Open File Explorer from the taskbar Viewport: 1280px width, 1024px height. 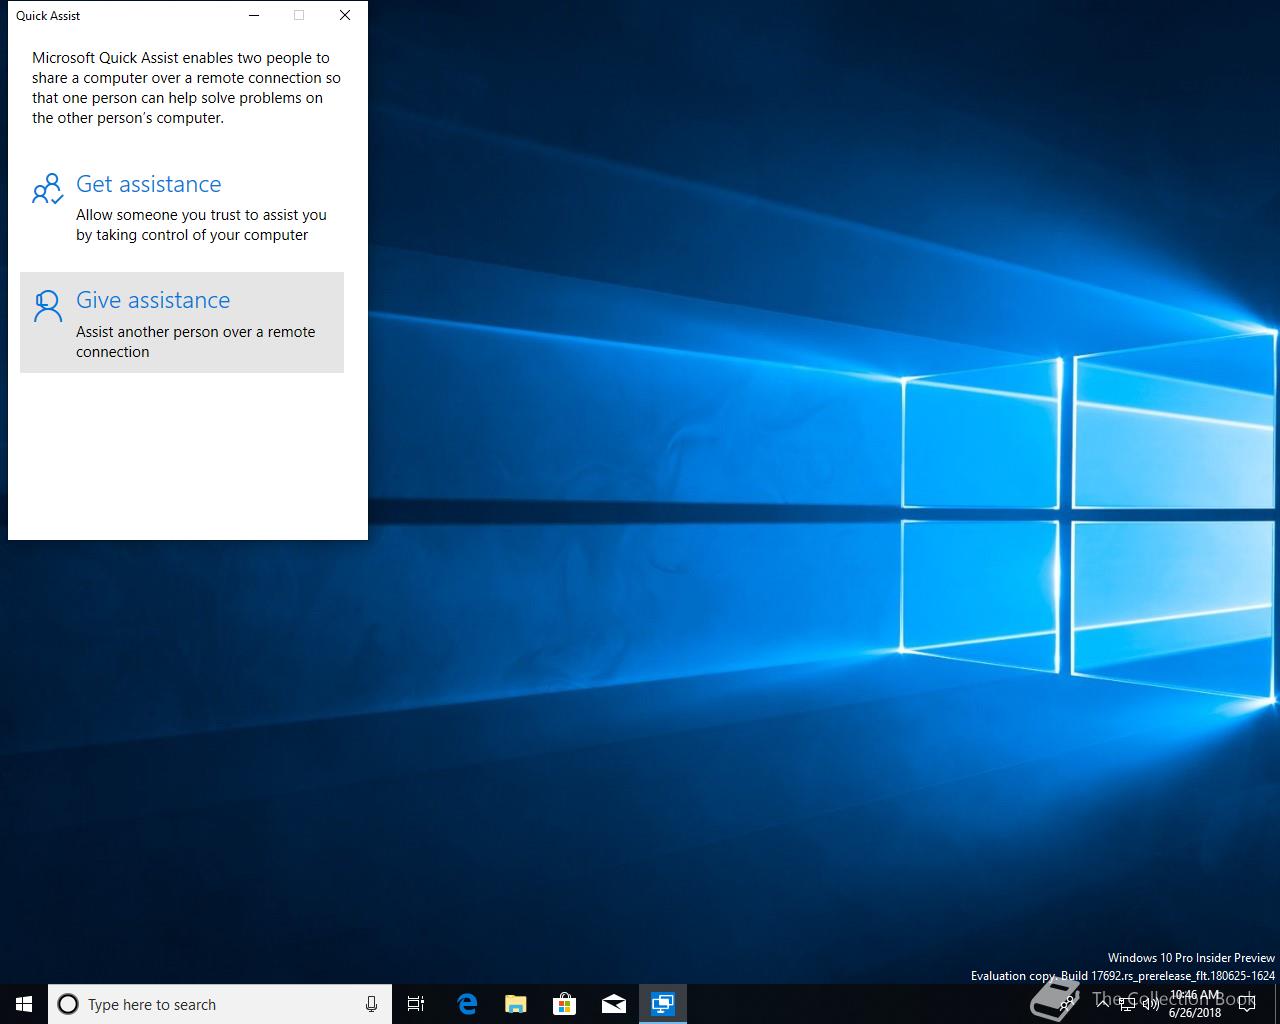point(515,1004)
